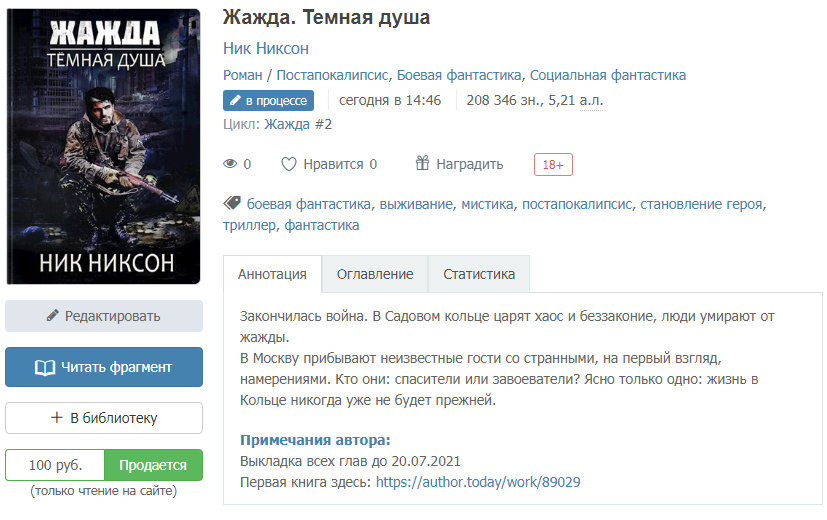Image resolution: width=827 pixels, height=520 pixels.
Task: Click the gift icon beside Наградить
Action: tap(422, 163)
